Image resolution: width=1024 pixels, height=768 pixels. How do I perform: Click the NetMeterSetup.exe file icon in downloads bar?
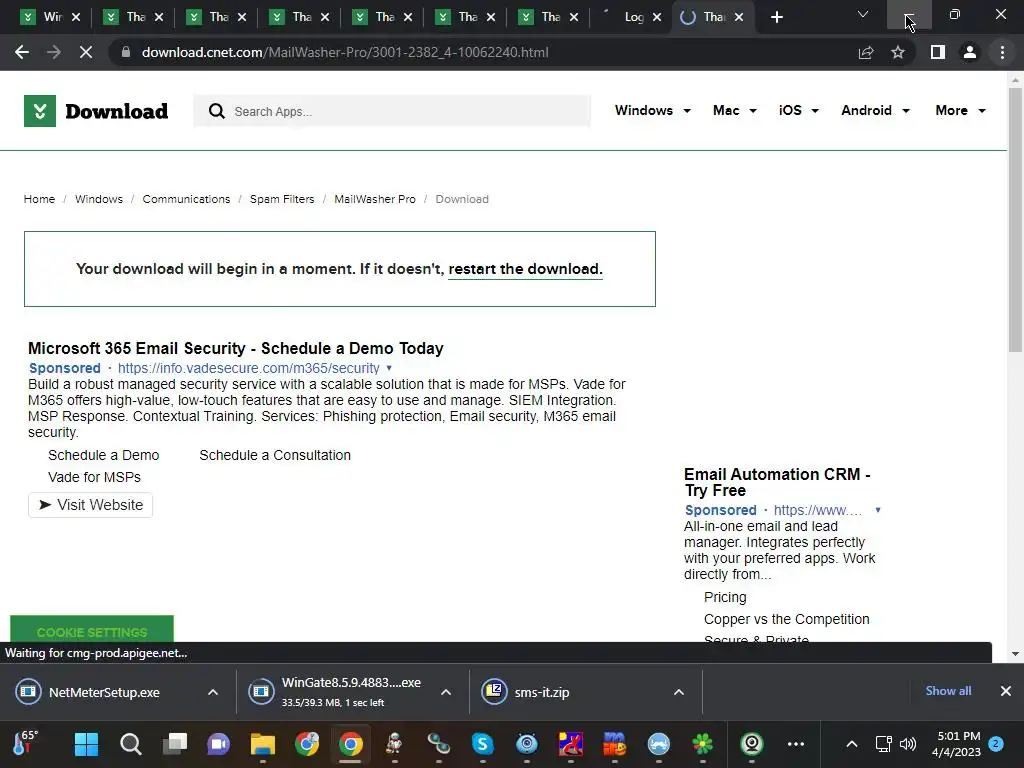coord(29,692)
